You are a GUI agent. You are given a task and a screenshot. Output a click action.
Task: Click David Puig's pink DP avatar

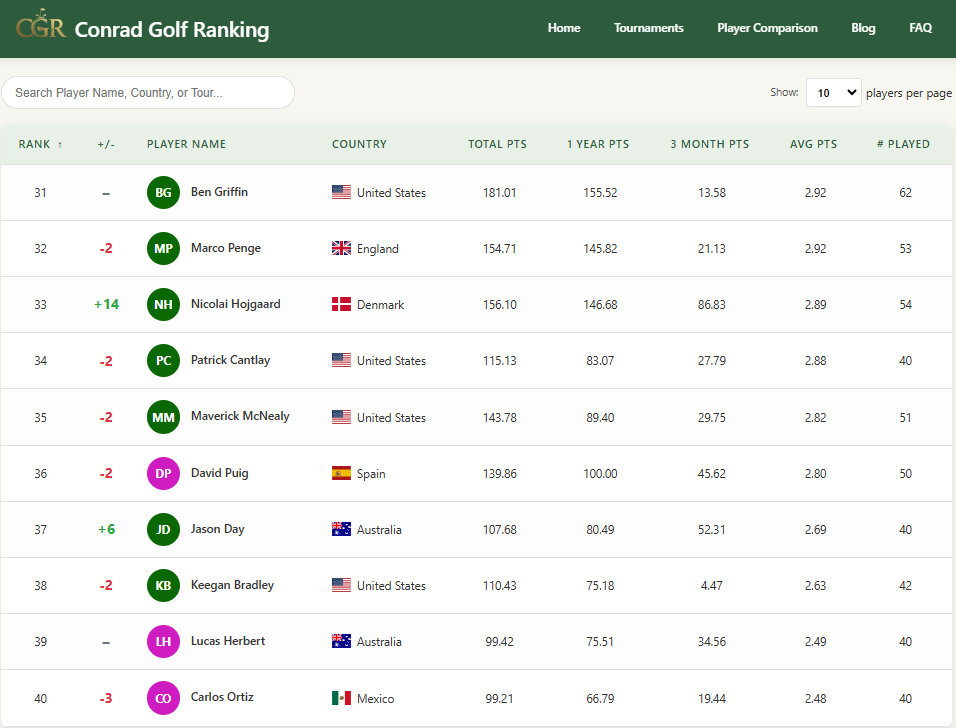tap(163, 473)
